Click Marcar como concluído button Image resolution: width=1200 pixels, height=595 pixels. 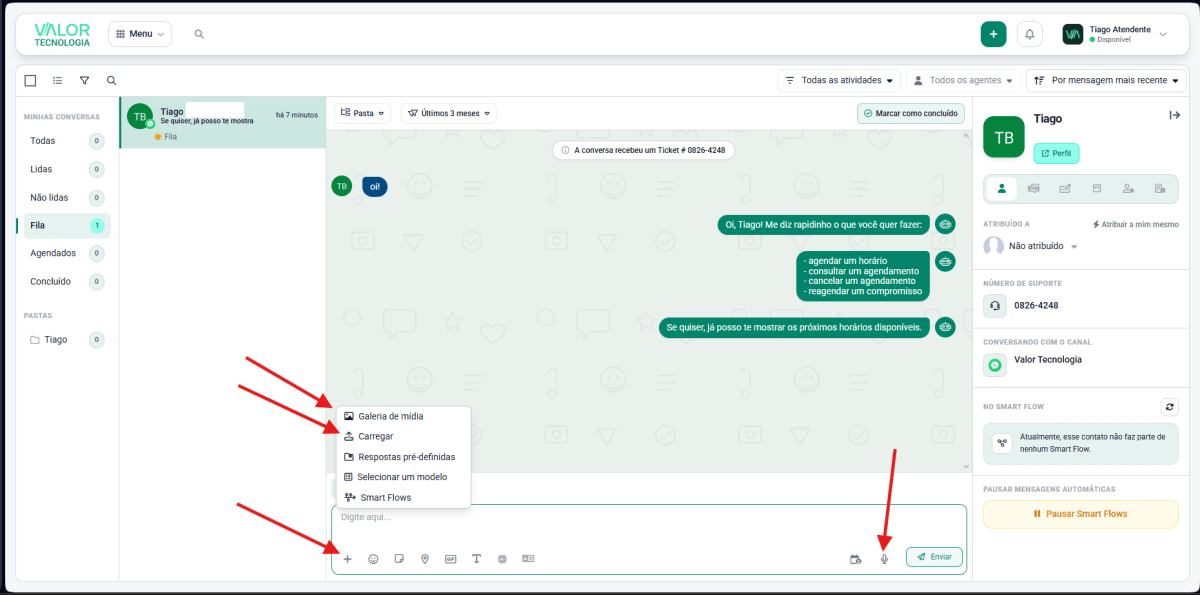point(911,113)
